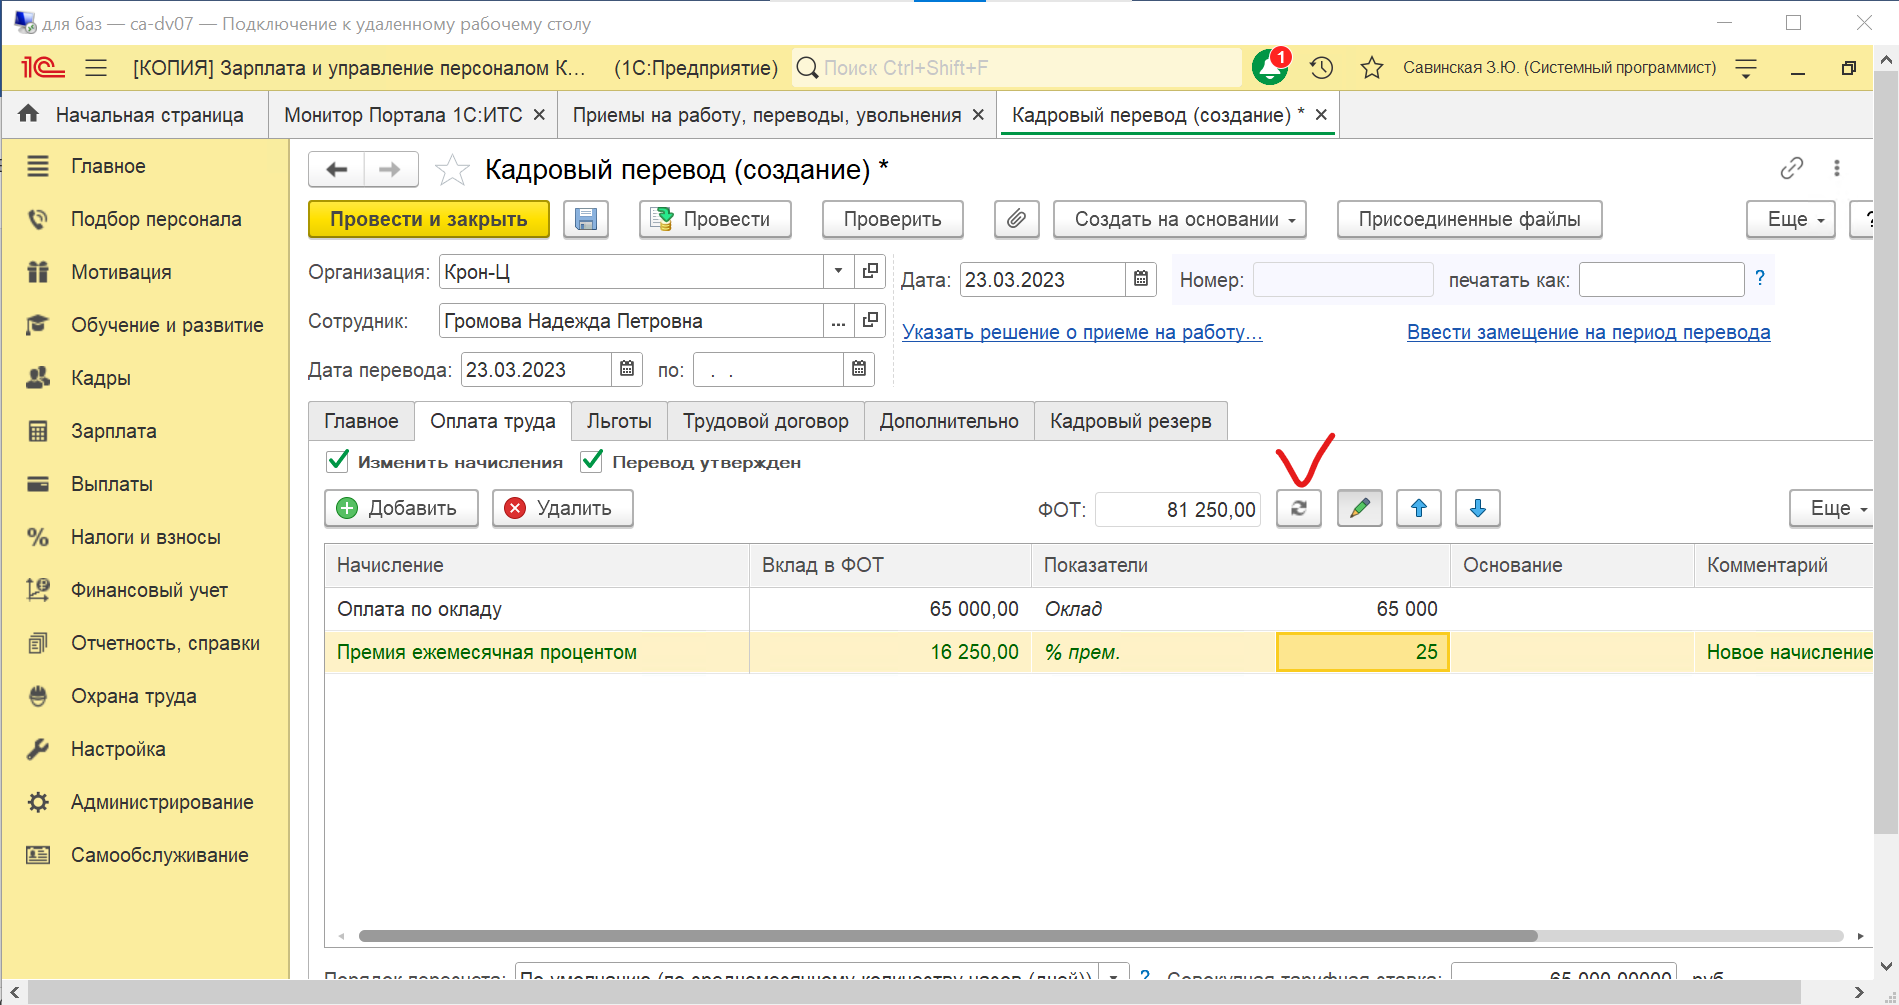
Task: Open the notifications bell icon
Action: tap(1270, 68)
